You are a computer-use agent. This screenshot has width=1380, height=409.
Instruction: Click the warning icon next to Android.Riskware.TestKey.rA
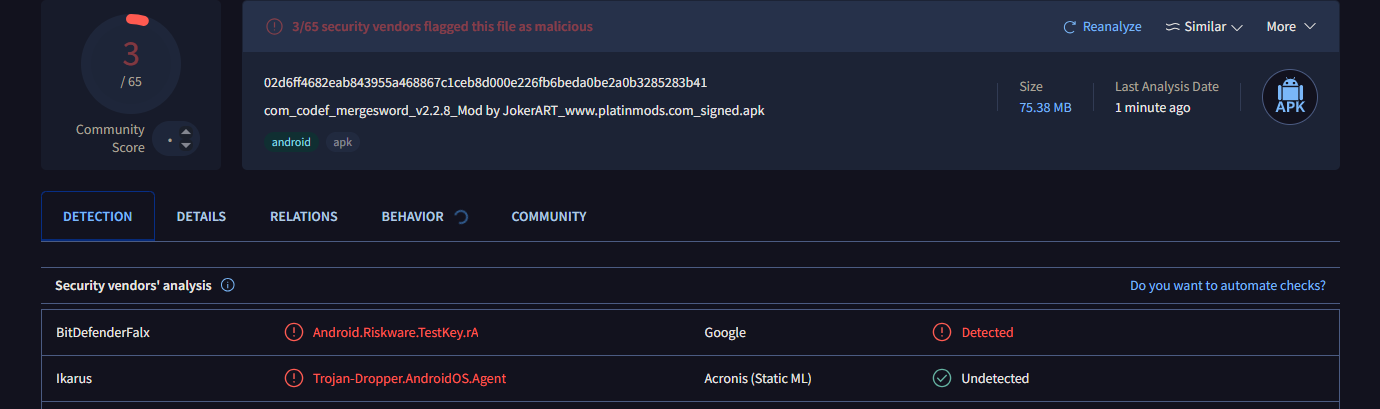293,332
